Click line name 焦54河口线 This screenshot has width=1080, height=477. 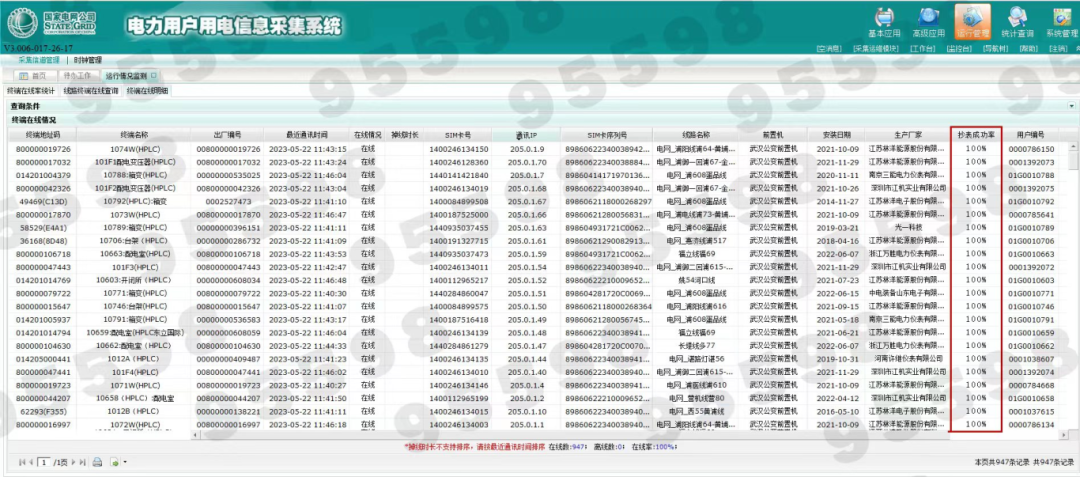pyautogui.click(x=696, y=280)
